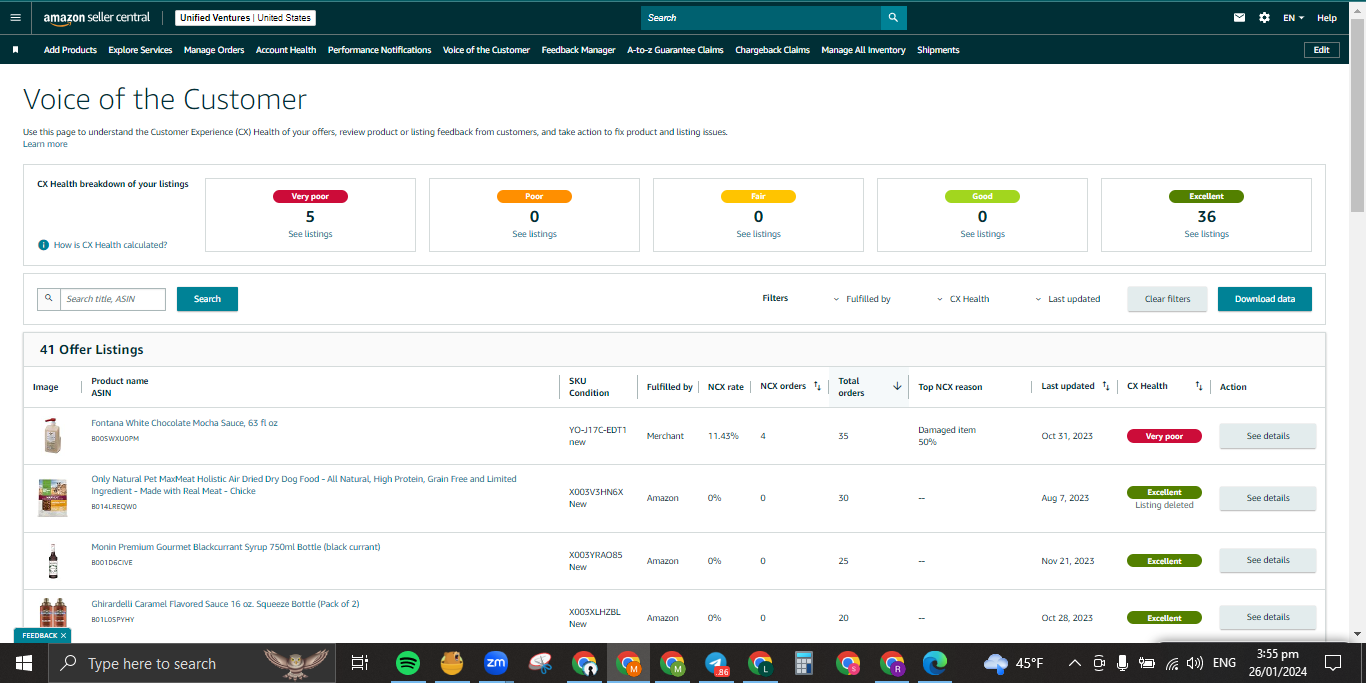1366x683 pixels.
Task: Open the settings gear icon
Action: 1264,18
